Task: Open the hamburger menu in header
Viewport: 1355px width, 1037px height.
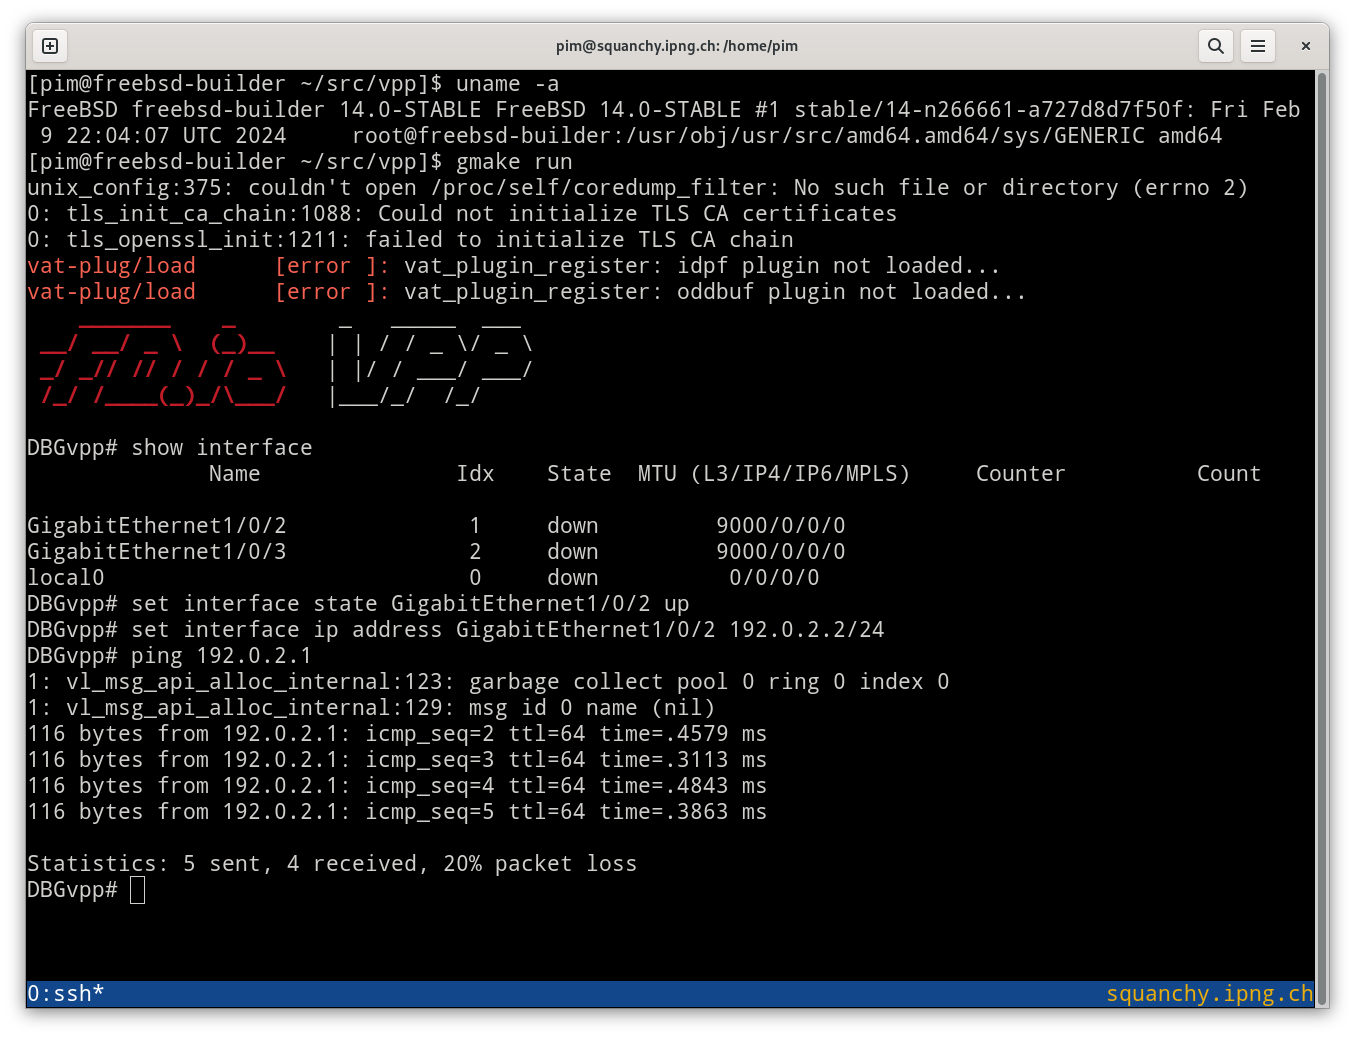Action: 1258,46
